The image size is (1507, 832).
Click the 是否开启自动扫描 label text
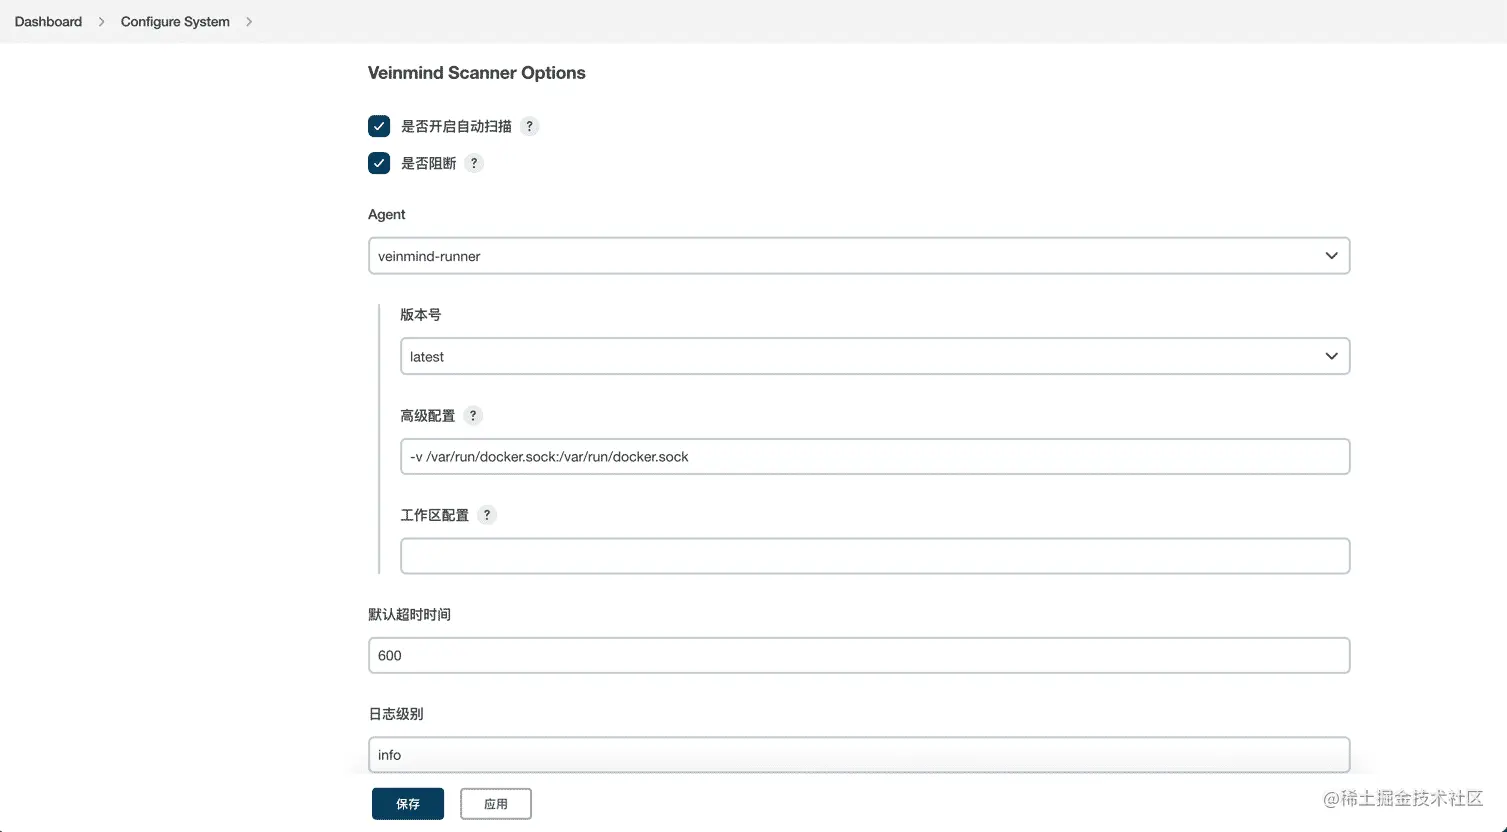coord(456,126)
